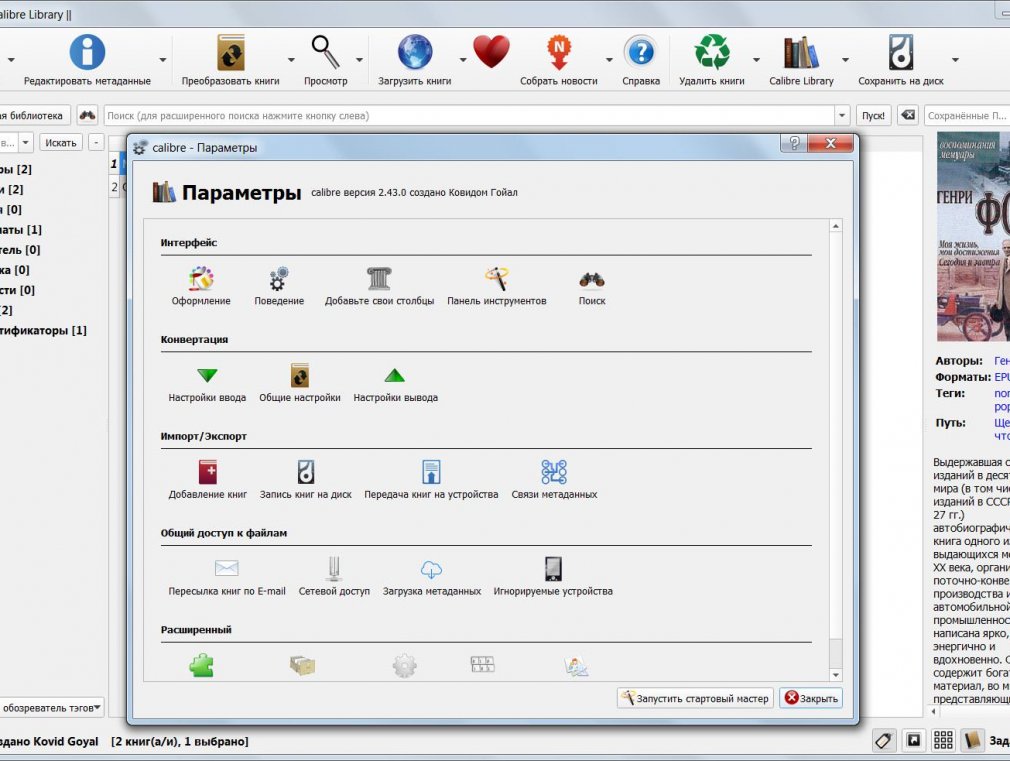Open the Собрать новости dropdown arrow
Screen dimensions: 1010x761
coord(609,60)
